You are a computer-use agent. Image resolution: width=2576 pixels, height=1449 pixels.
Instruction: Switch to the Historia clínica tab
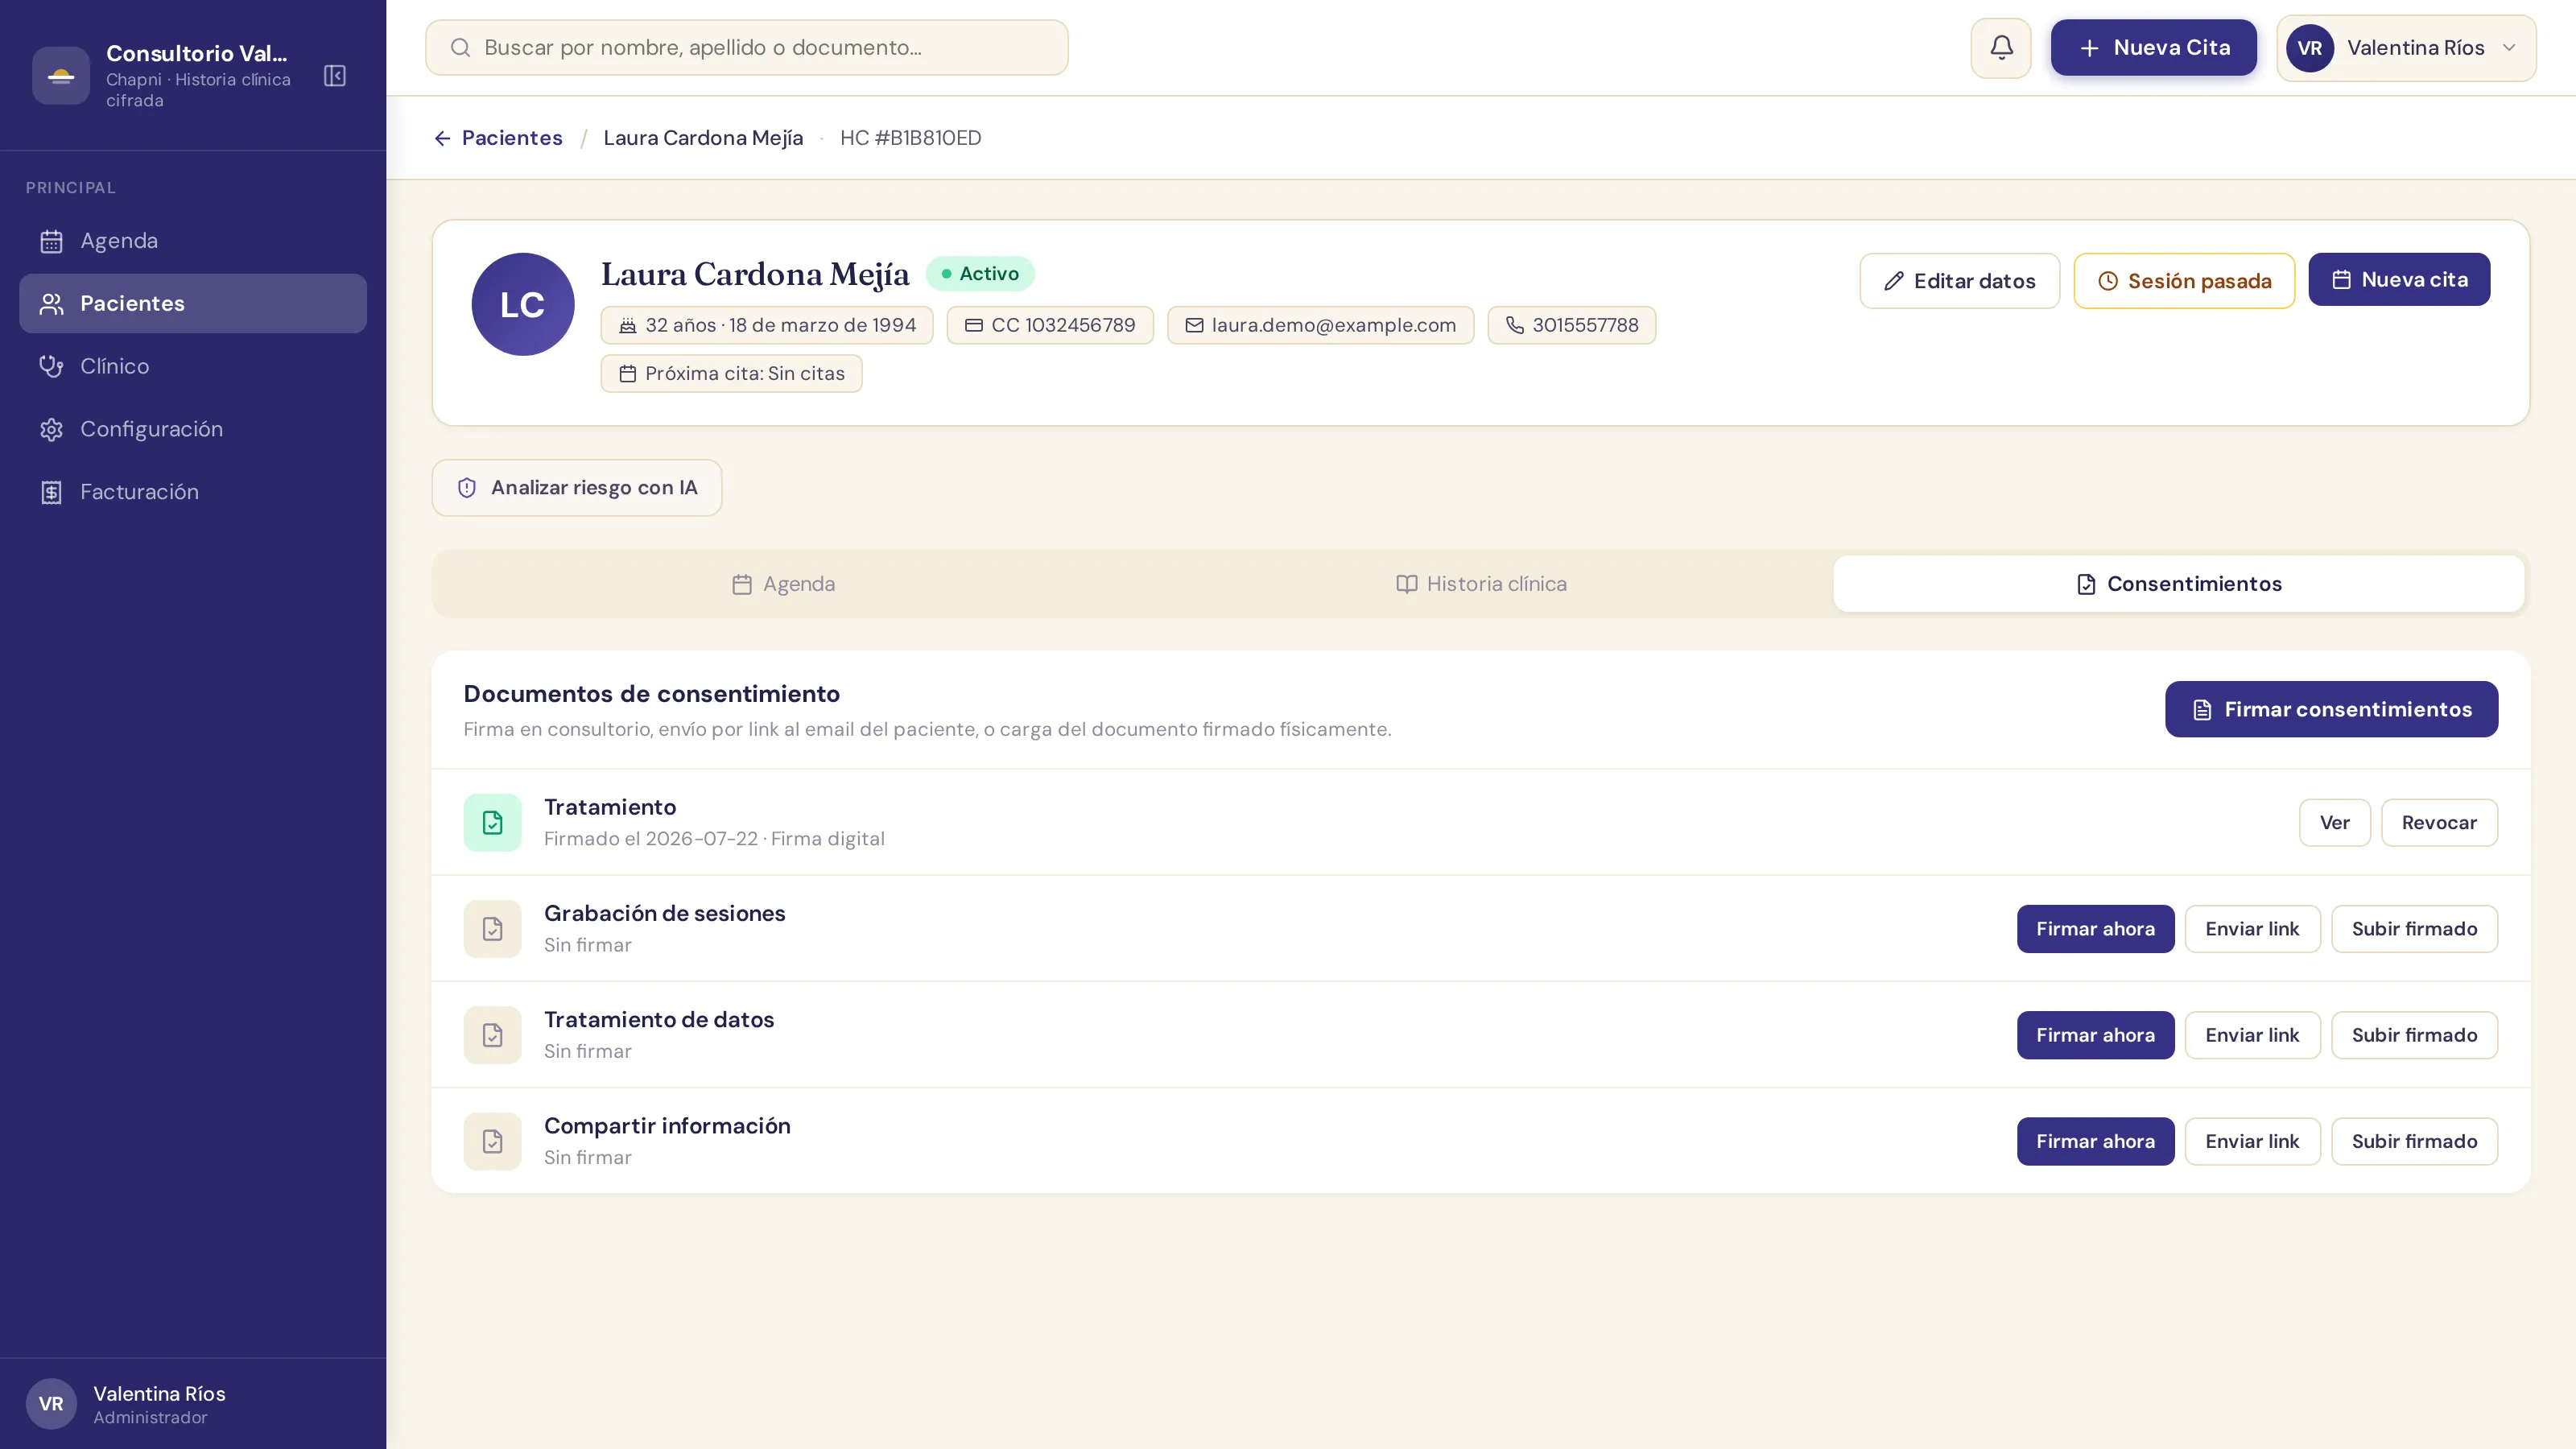pyautogui.click(x=1481, y=584)
